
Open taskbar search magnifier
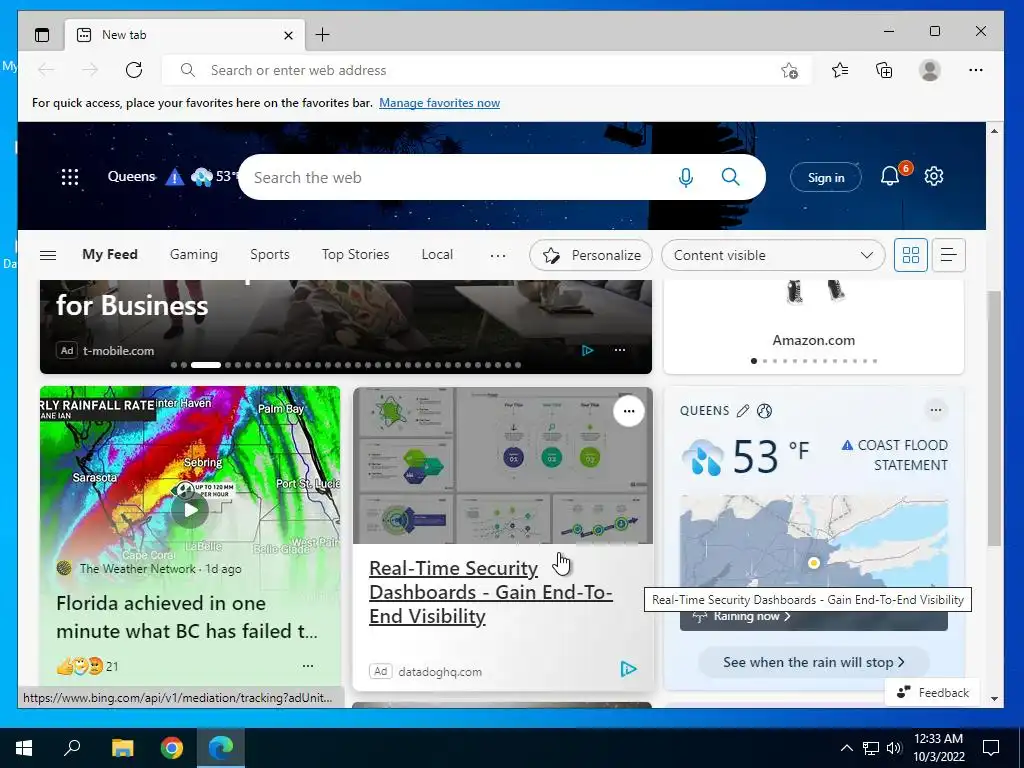(72, 748)
